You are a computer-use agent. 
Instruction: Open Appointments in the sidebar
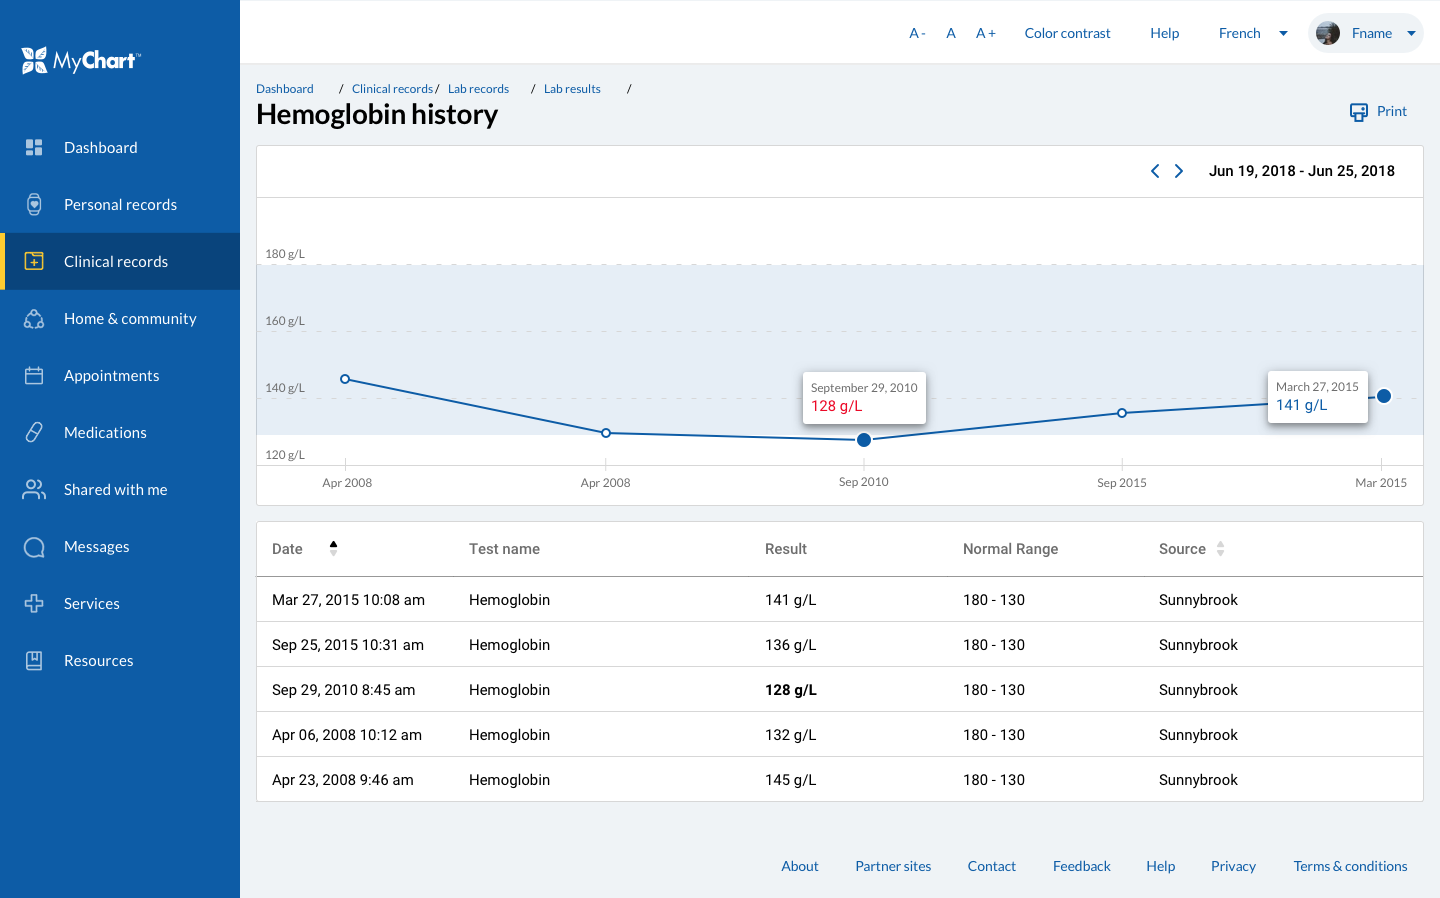pos(111,376)
